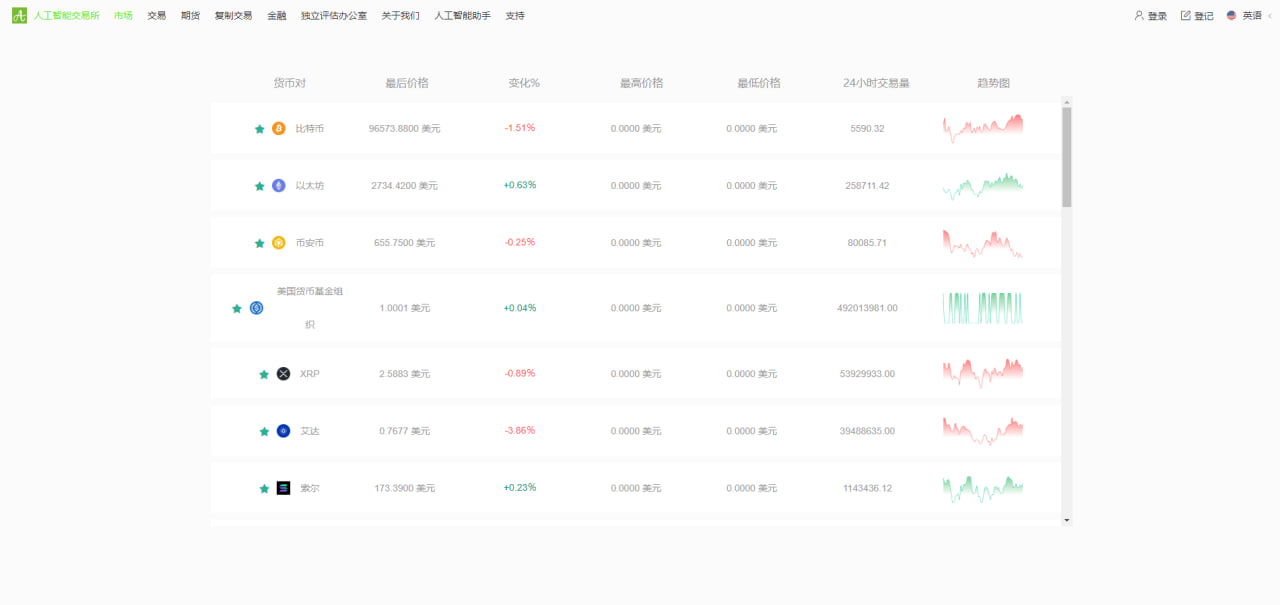Click the 492013981.00 volume value
The width and height of the screenshot is (1280, 605).
[867, 308]
